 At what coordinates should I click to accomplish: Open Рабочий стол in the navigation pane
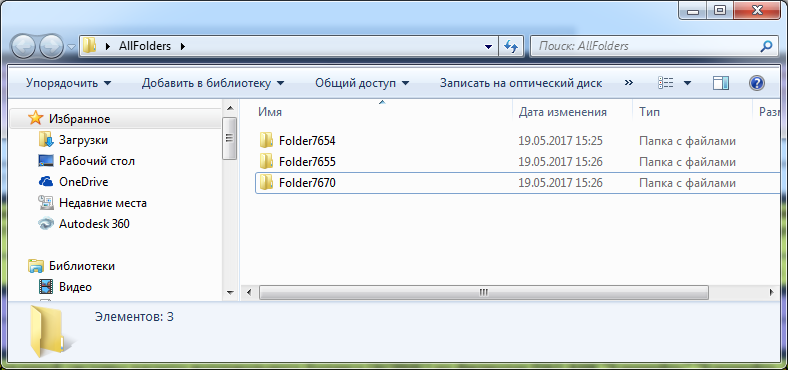pos(97,161)
